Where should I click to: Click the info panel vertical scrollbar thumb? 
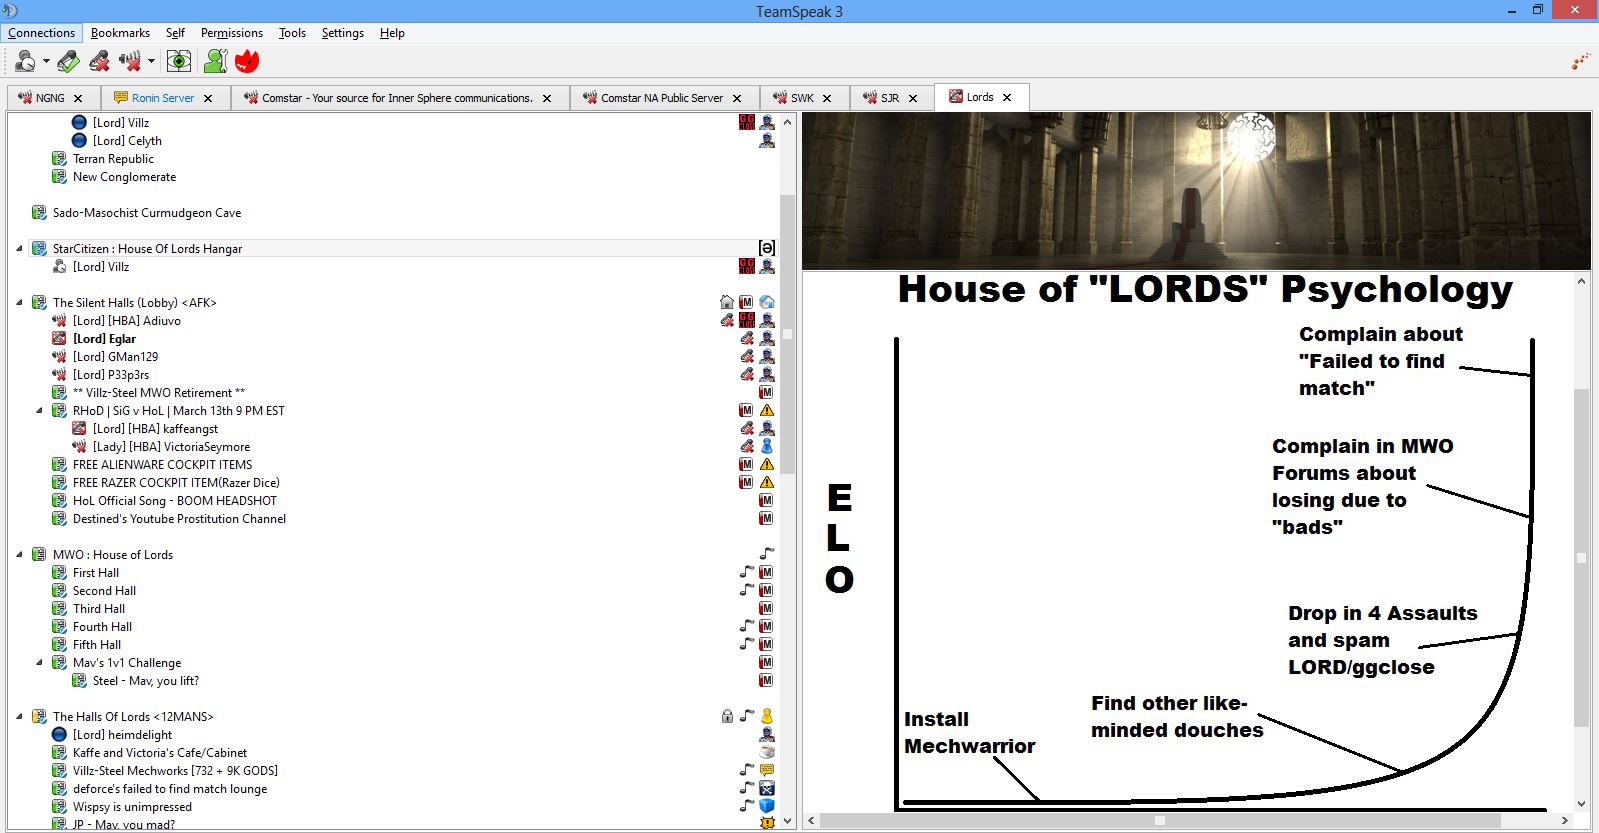point(1581,558)
